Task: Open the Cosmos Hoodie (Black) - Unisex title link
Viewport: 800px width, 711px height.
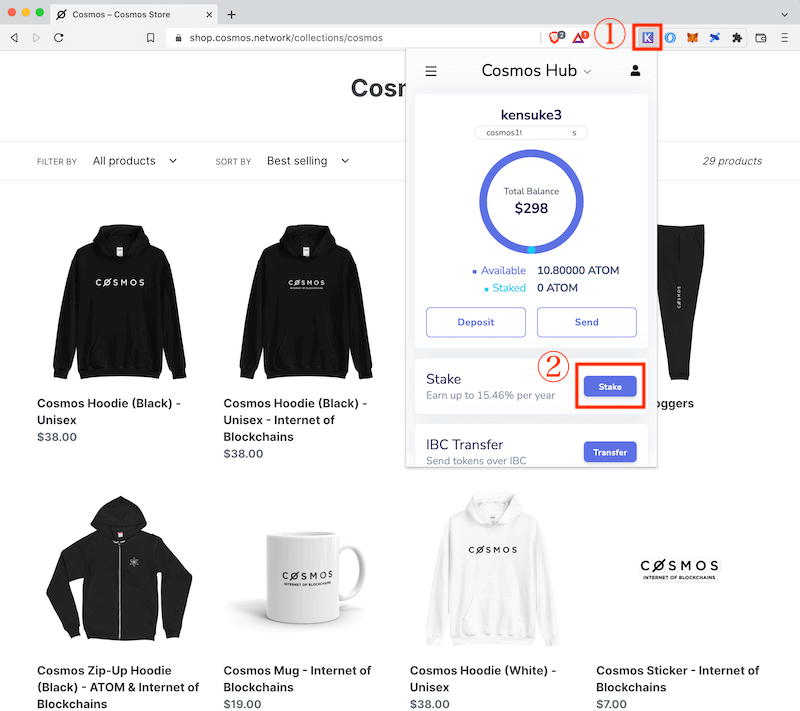Action: (109, 412)
